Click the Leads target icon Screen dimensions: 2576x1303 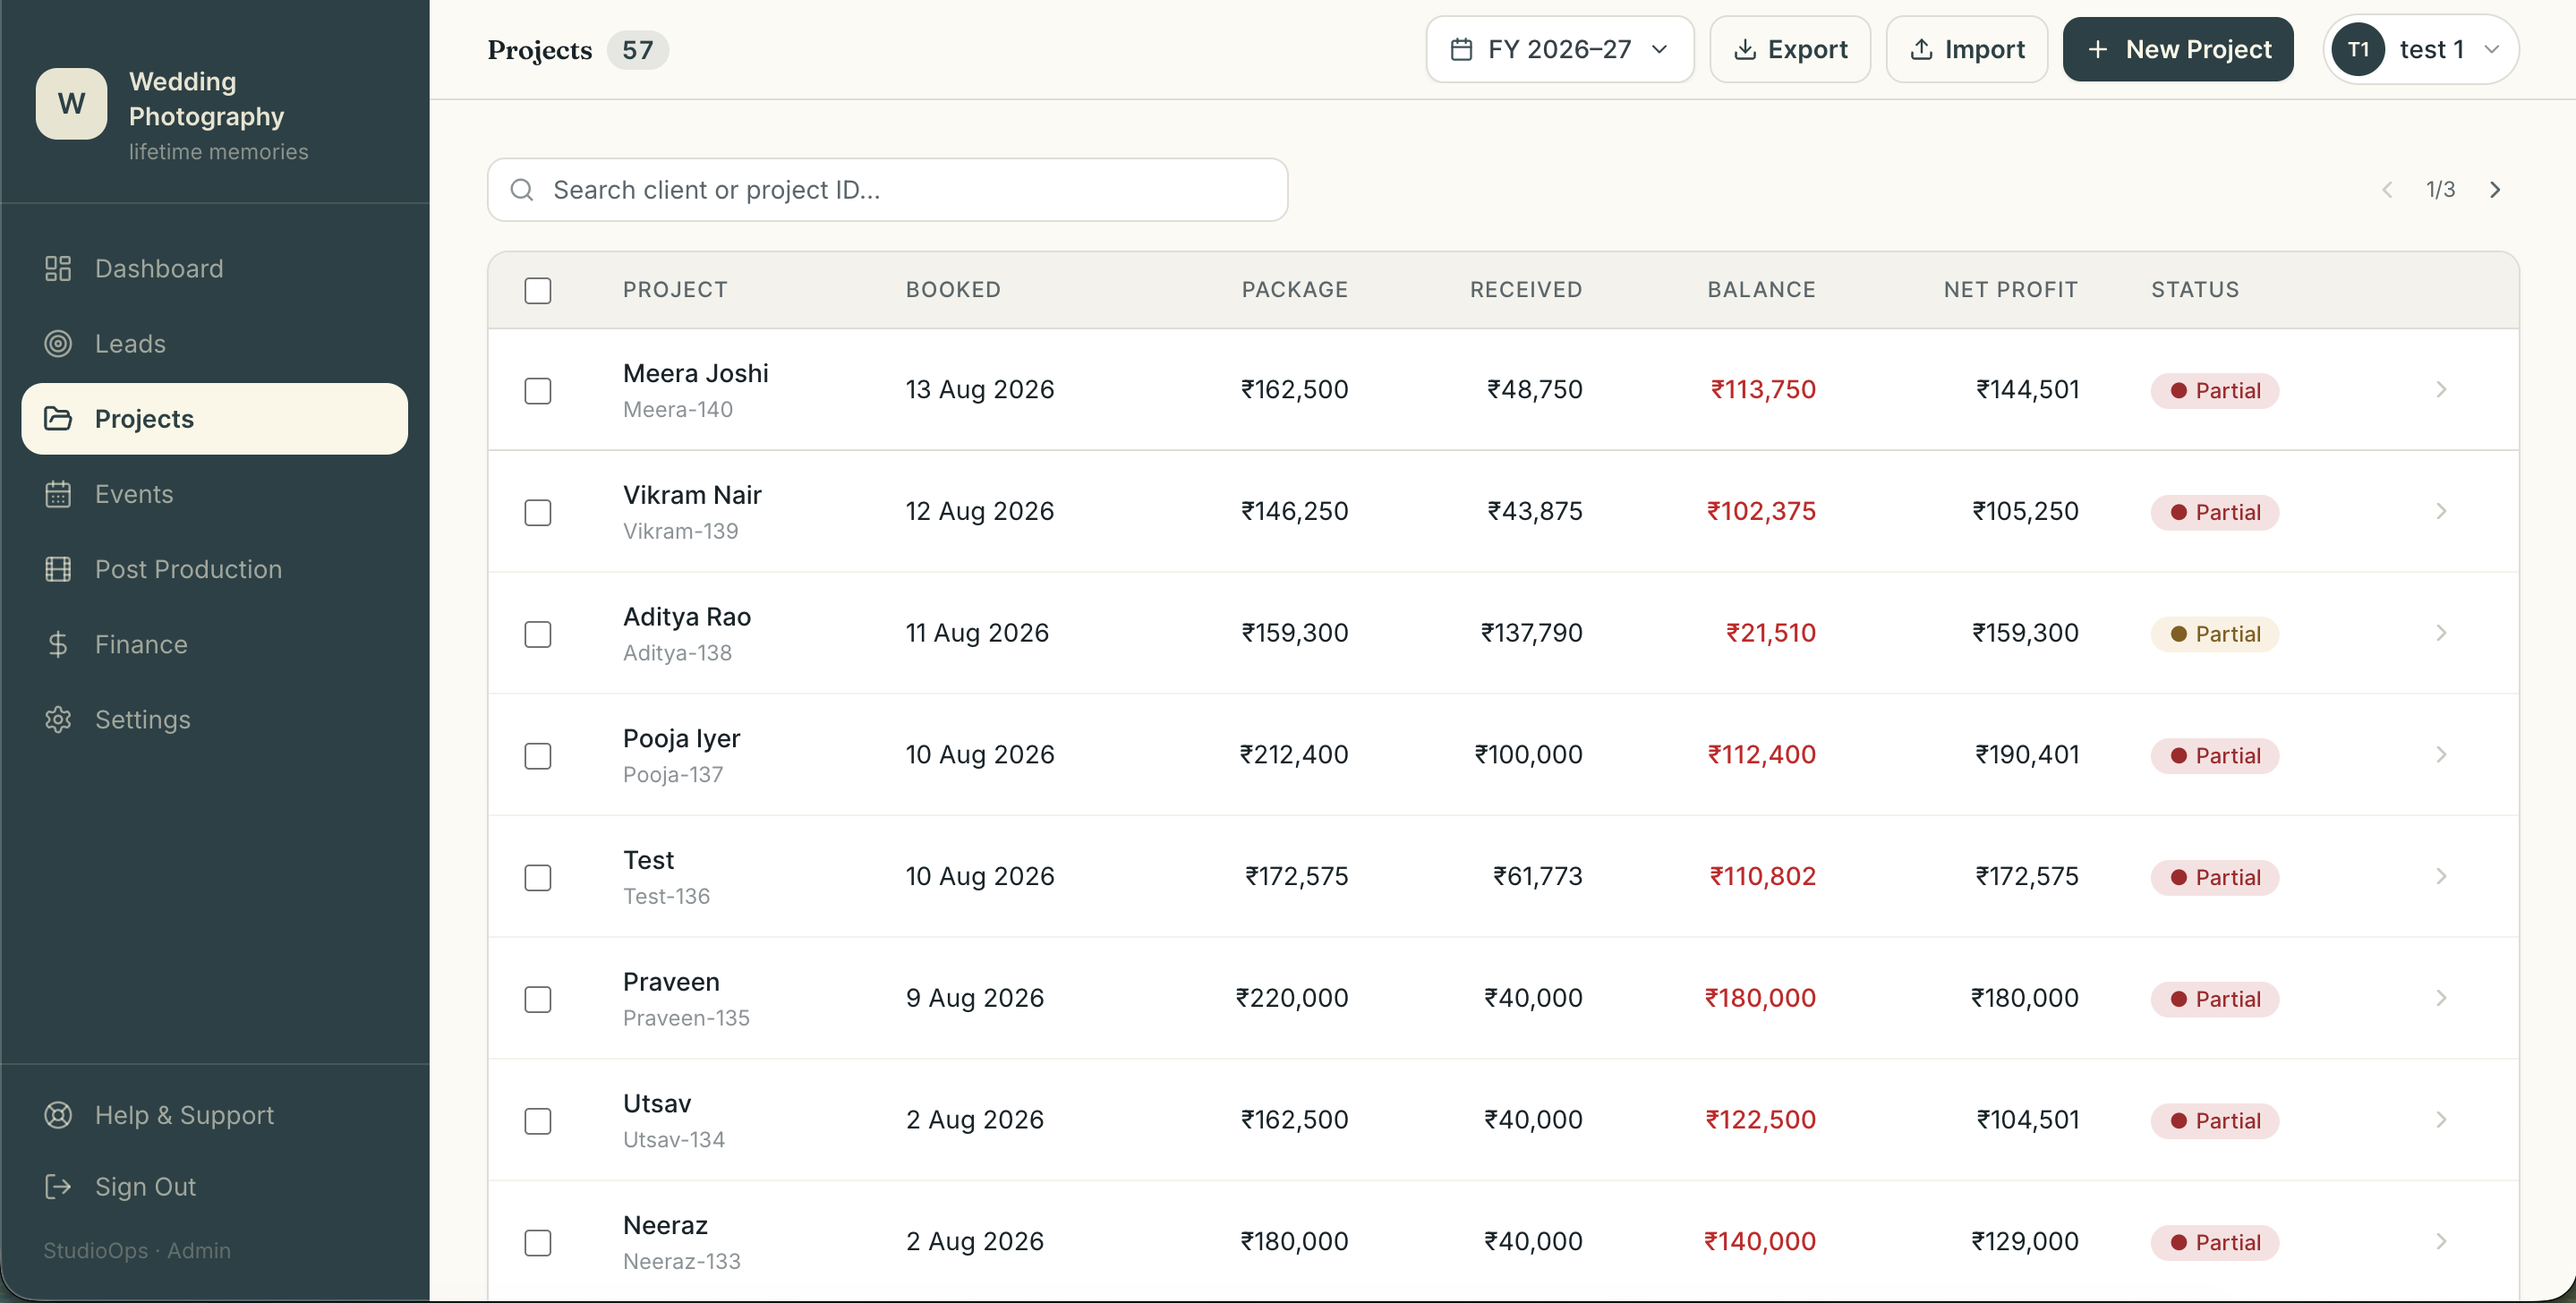pyautogui.click(x=58, y=343)
